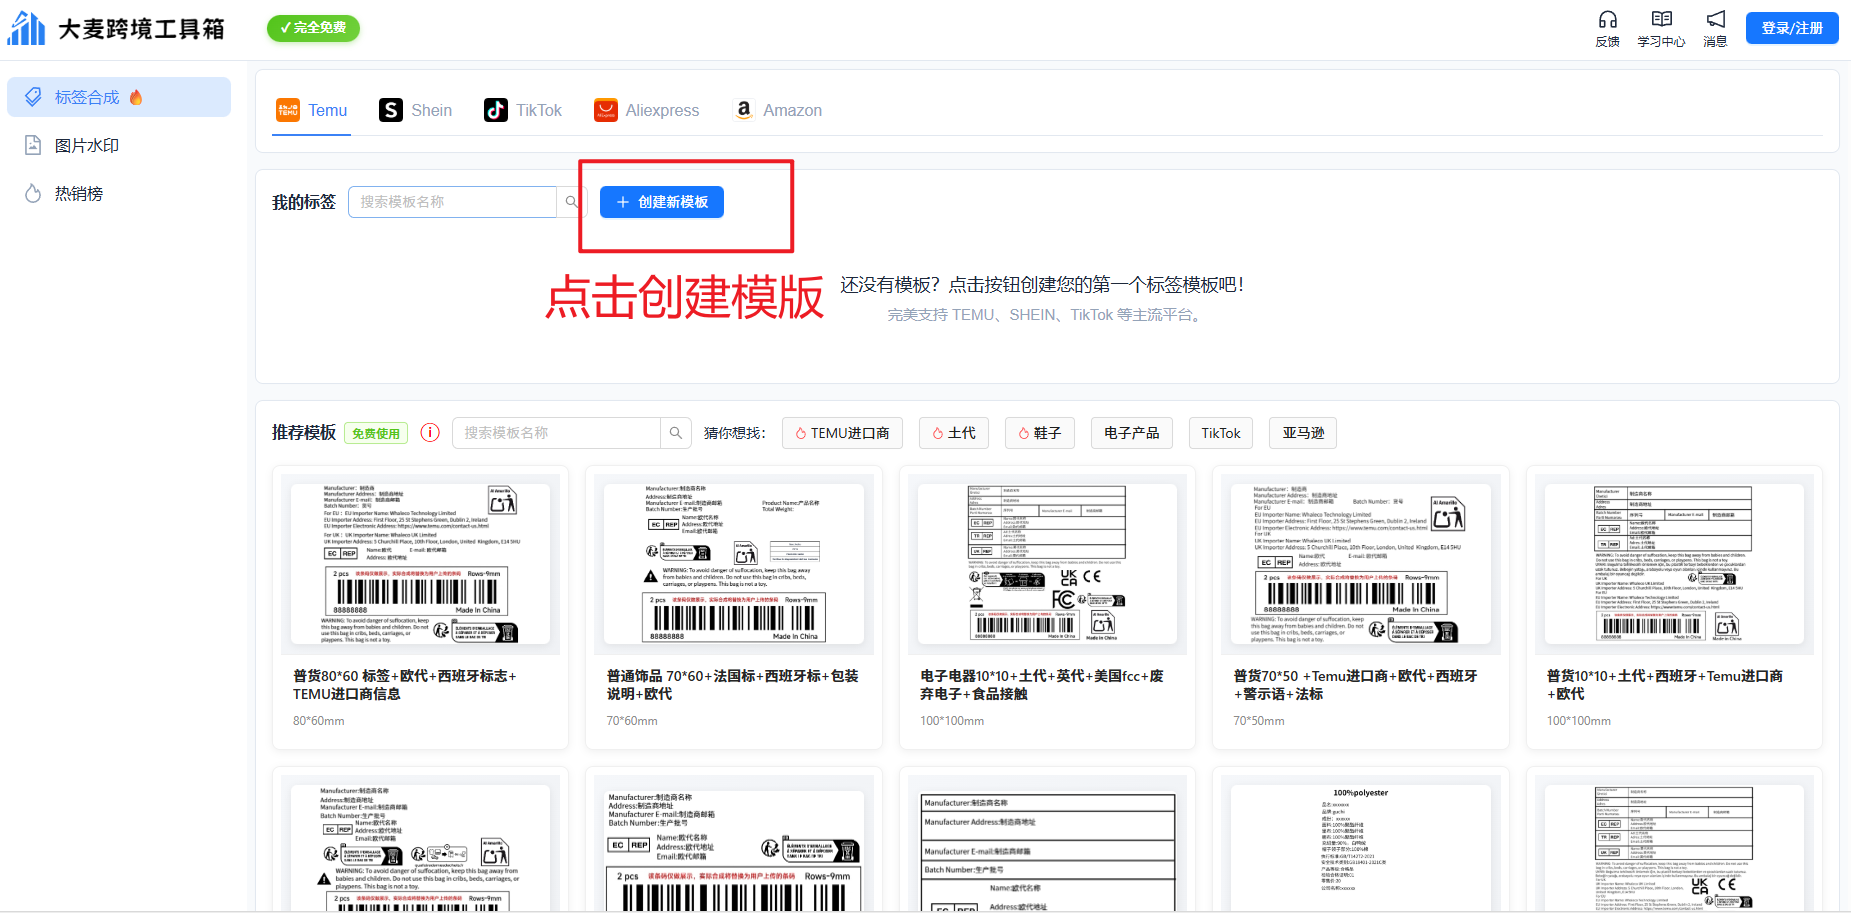Select the 土代 suggestion tag

point(954,433)
